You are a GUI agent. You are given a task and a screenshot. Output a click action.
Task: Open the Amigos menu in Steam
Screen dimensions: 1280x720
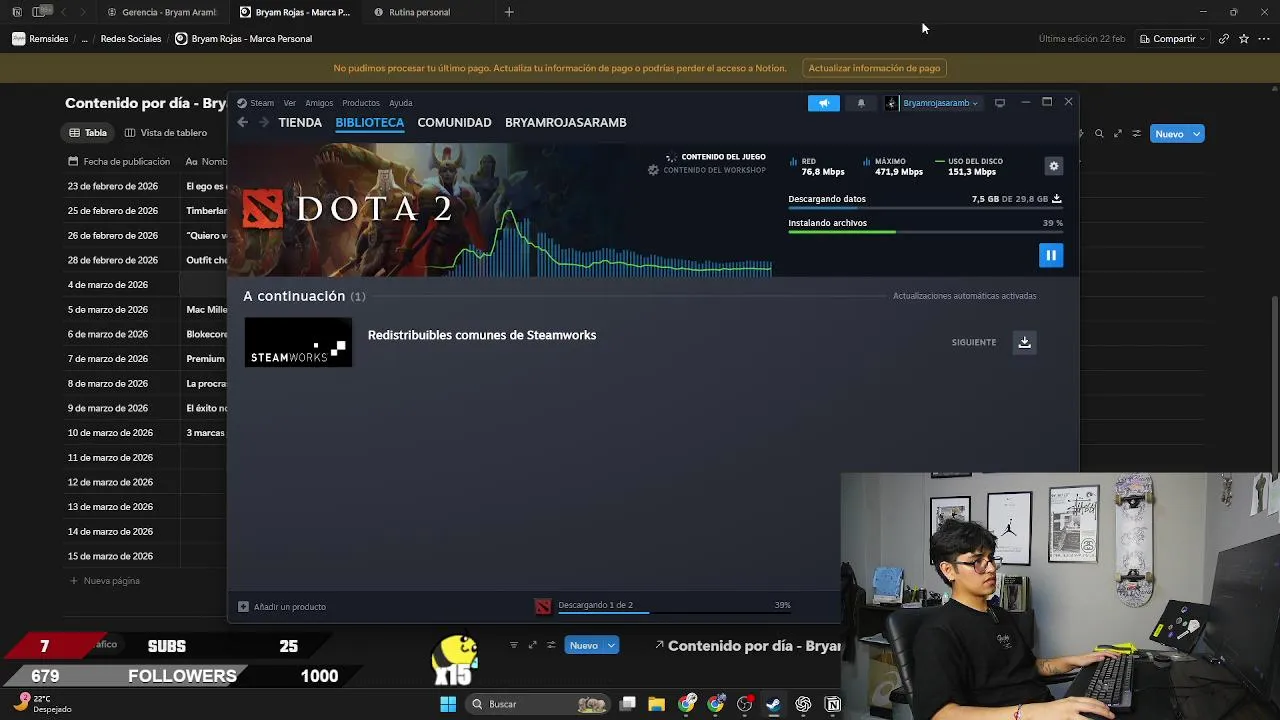click(319, 103)
